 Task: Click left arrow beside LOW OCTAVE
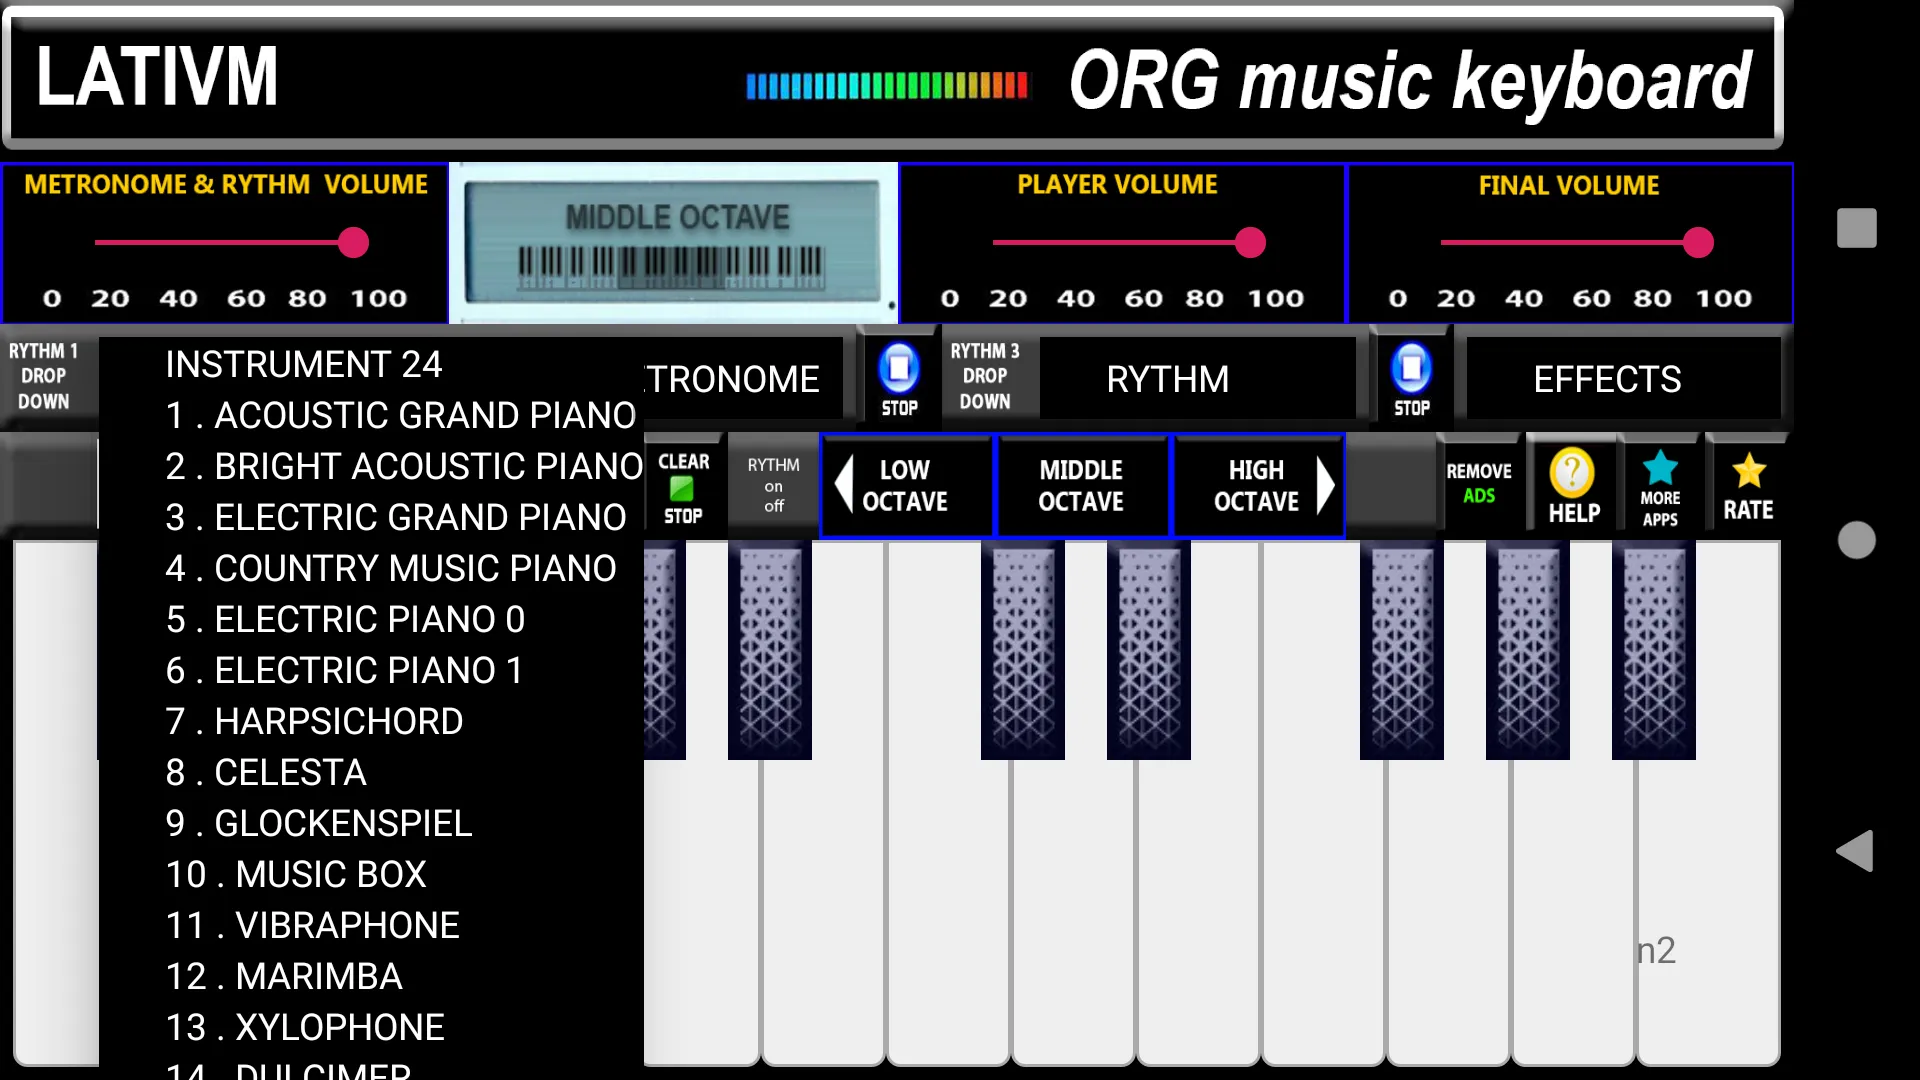(844, 485)
